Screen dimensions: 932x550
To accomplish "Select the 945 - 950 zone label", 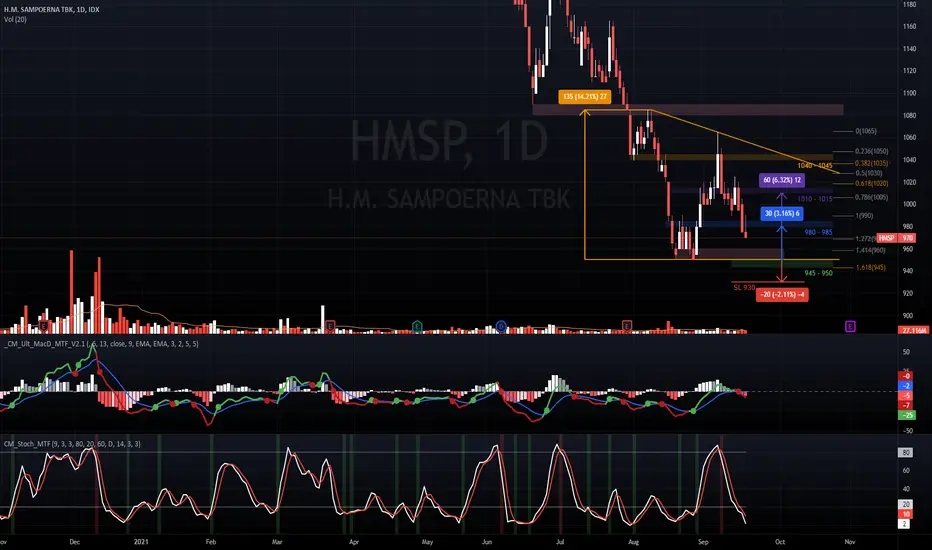I will pyautogui.click(x=818, y=274).
